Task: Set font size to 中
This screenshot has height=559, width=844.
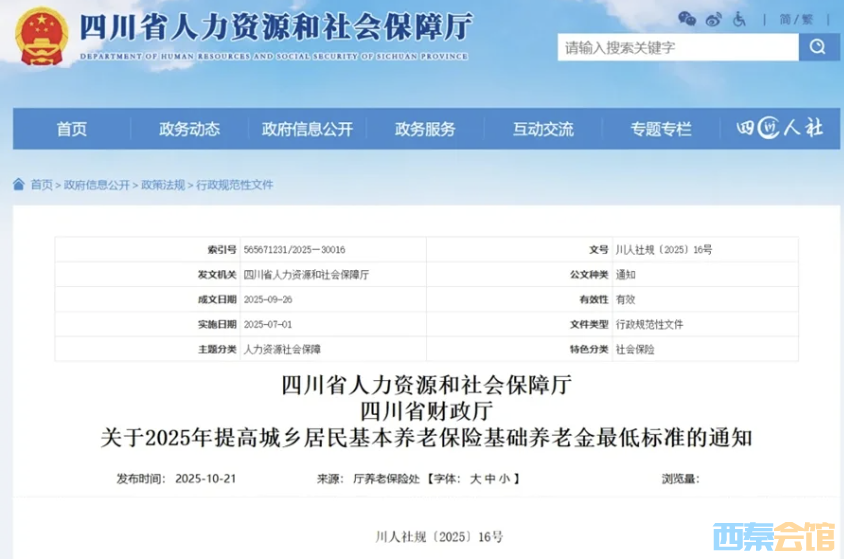Action: [492, 479]
